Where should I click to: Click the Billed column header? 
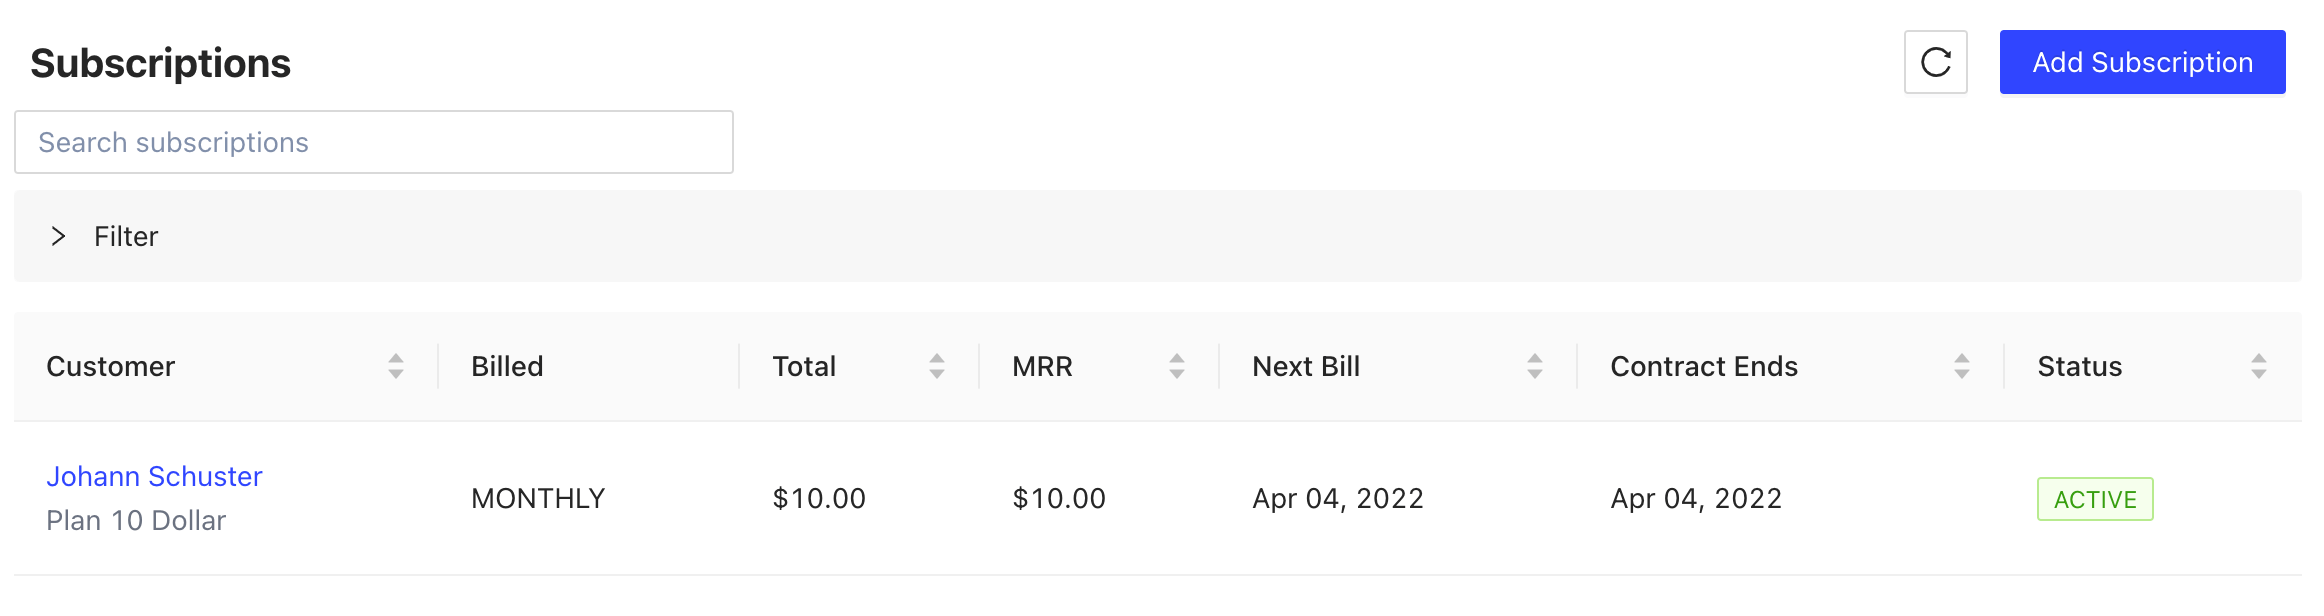pyautogui.click(x=507, y=366)
